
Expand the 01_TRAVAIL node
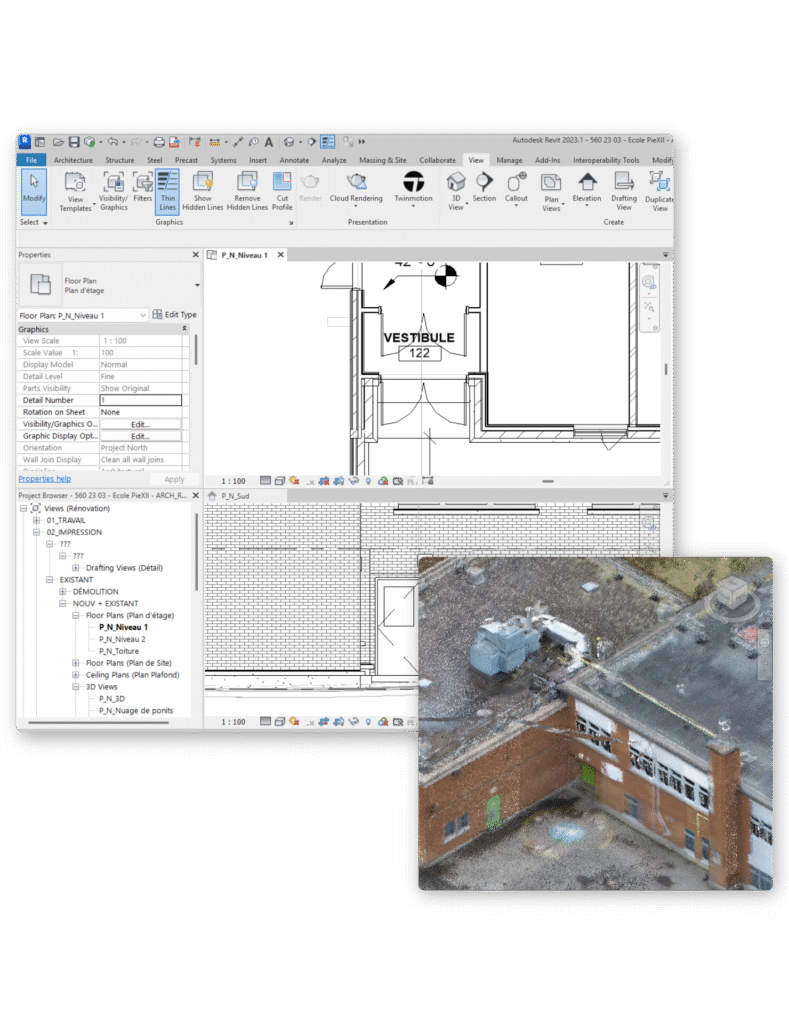pos(37,520)
